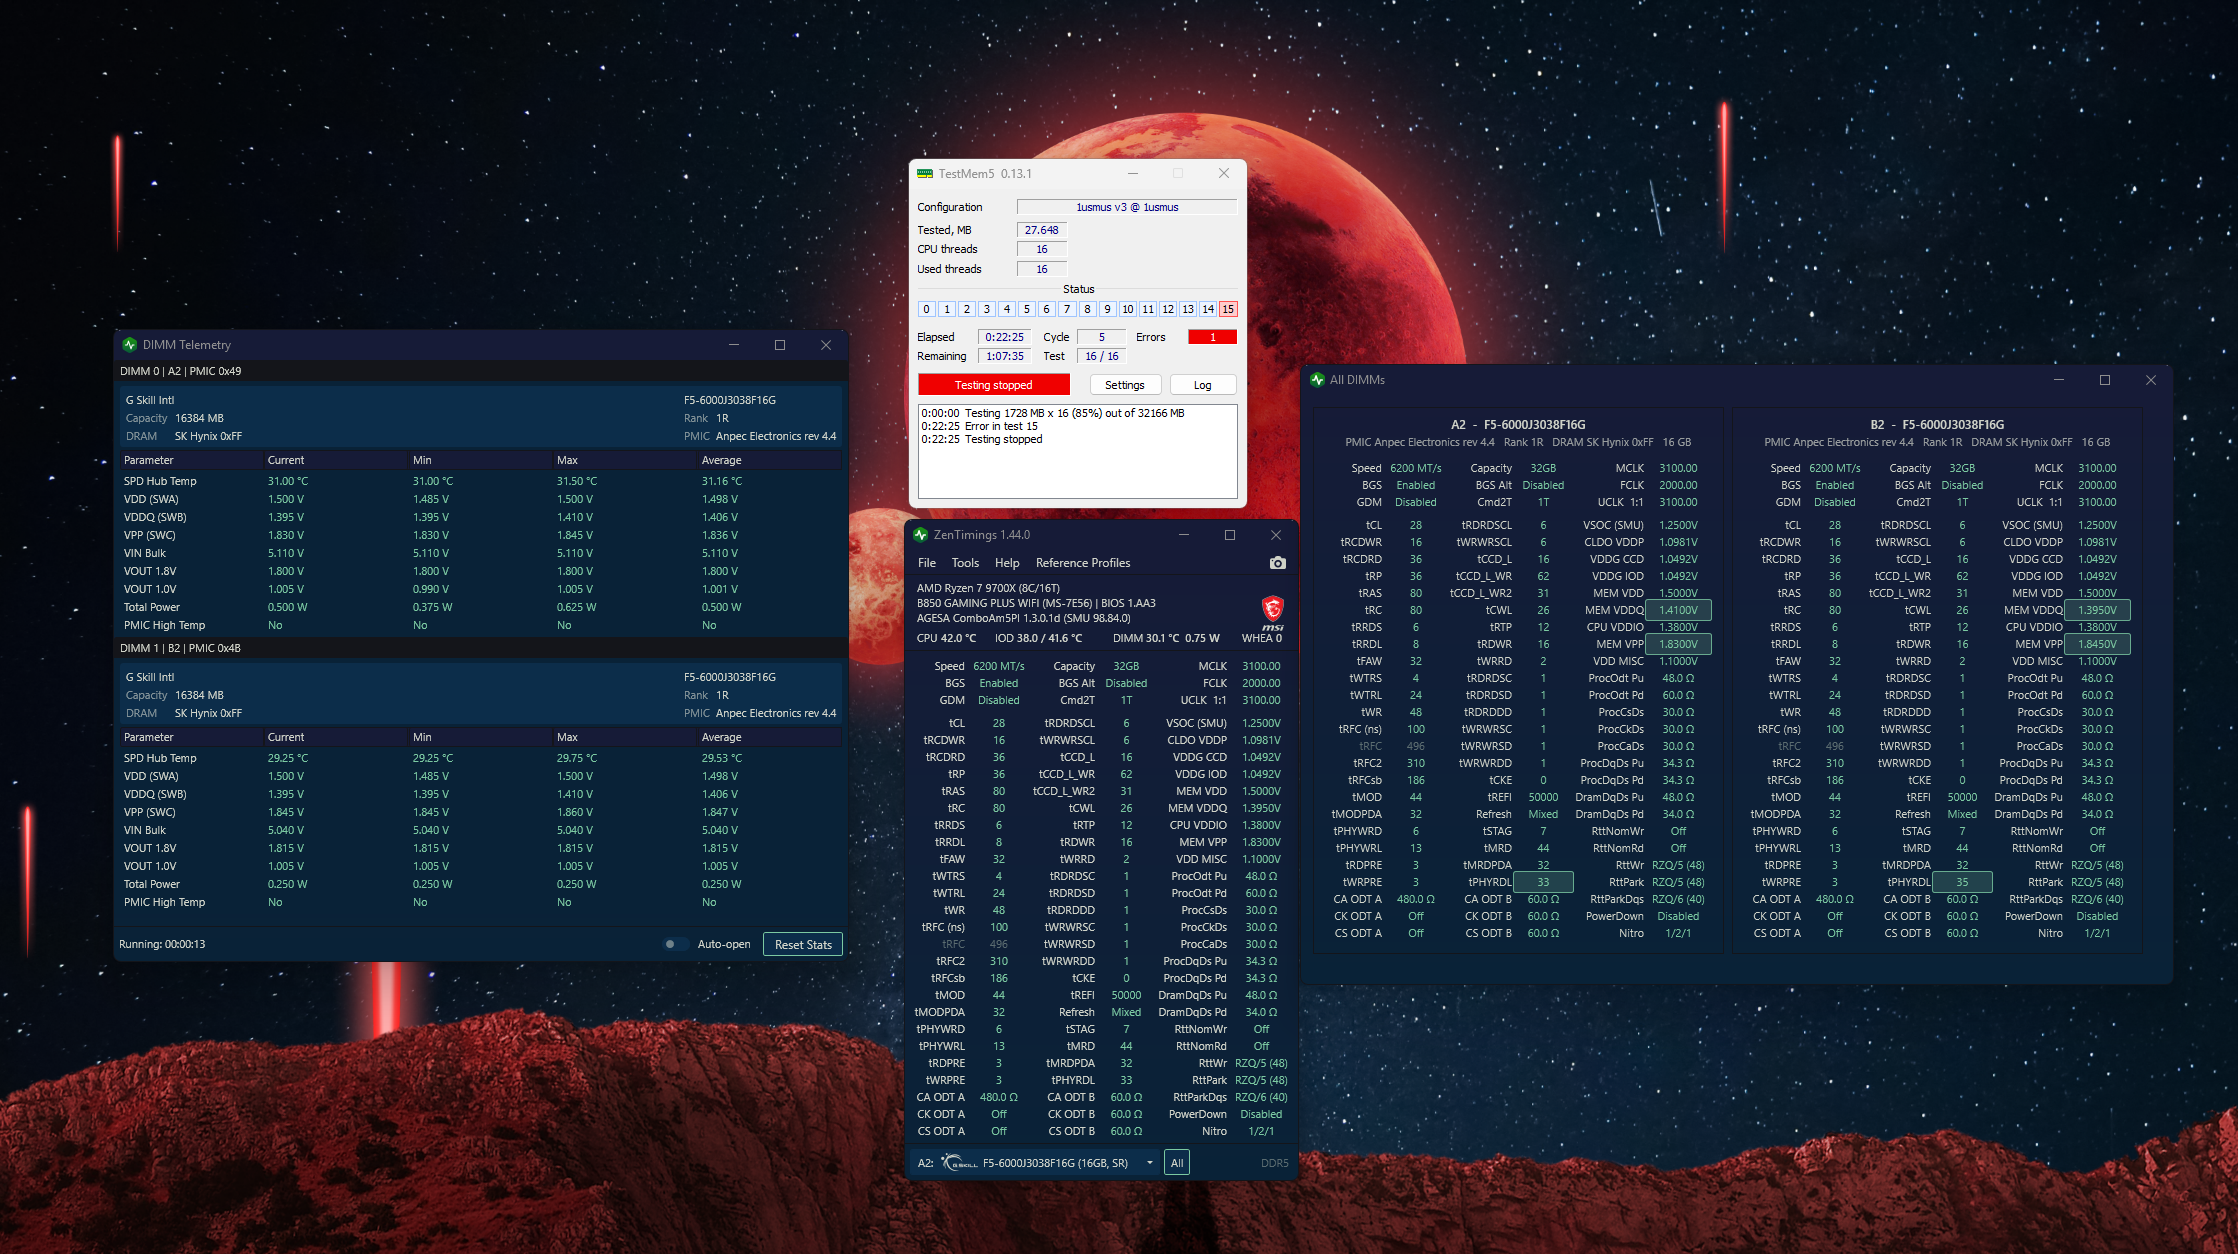The width and height of the screenshot is (2238, 1254).
Task: Minimize the ZenTimings window
Action: click(x=1184, y=535)
